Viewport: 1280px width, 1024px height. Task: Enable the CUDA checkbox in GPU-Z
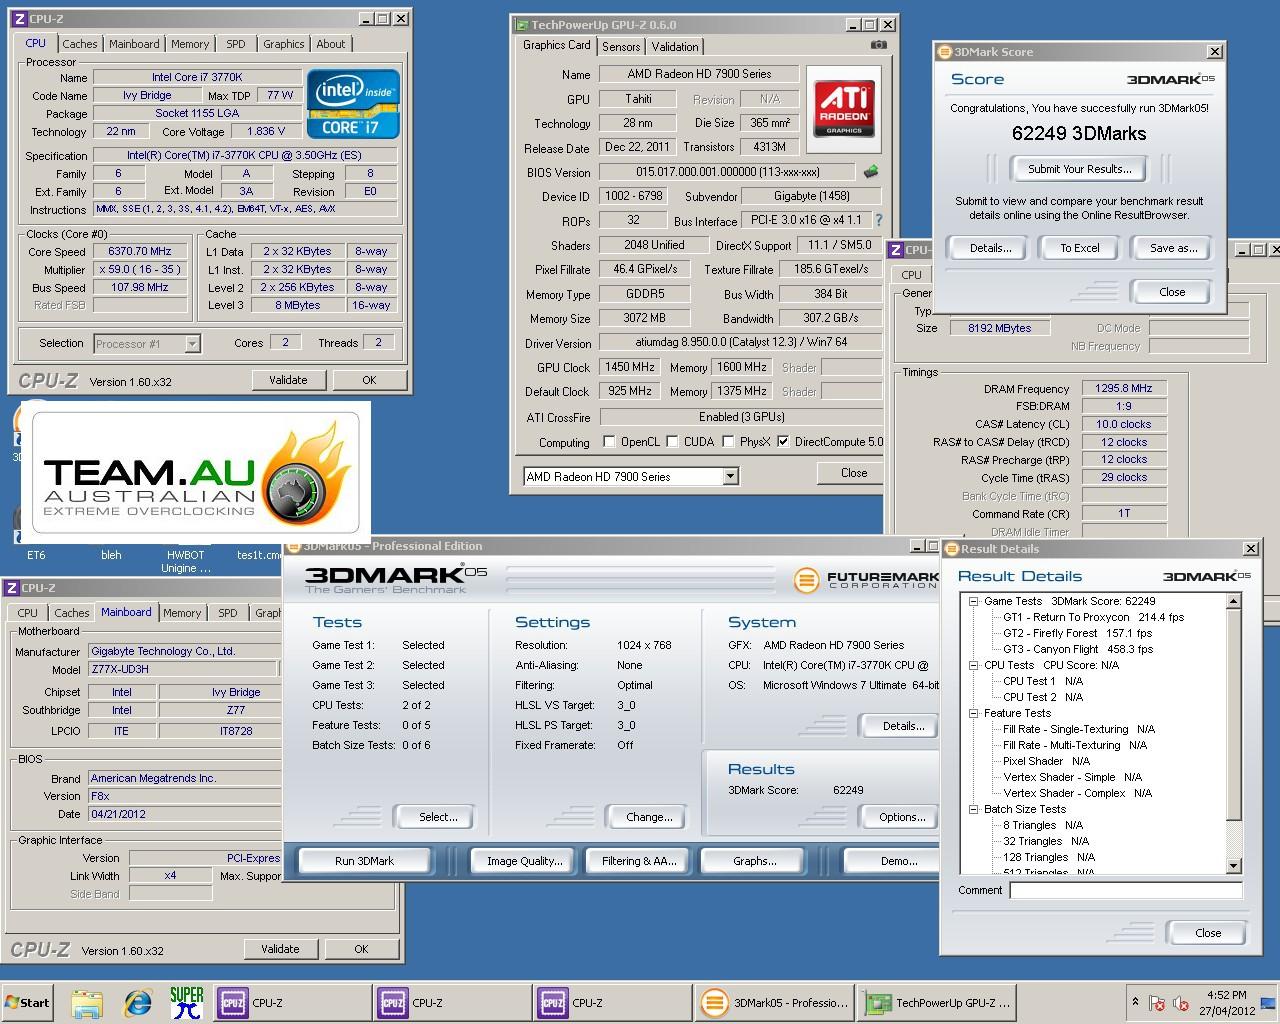pyautogui.click(x=673, y=441)
